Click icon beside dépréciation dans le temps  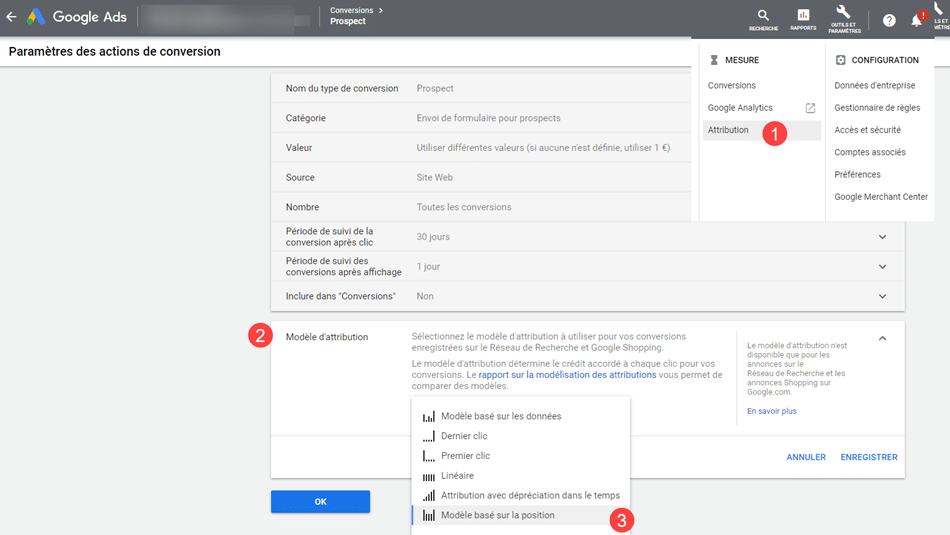(x=428, y=496)
